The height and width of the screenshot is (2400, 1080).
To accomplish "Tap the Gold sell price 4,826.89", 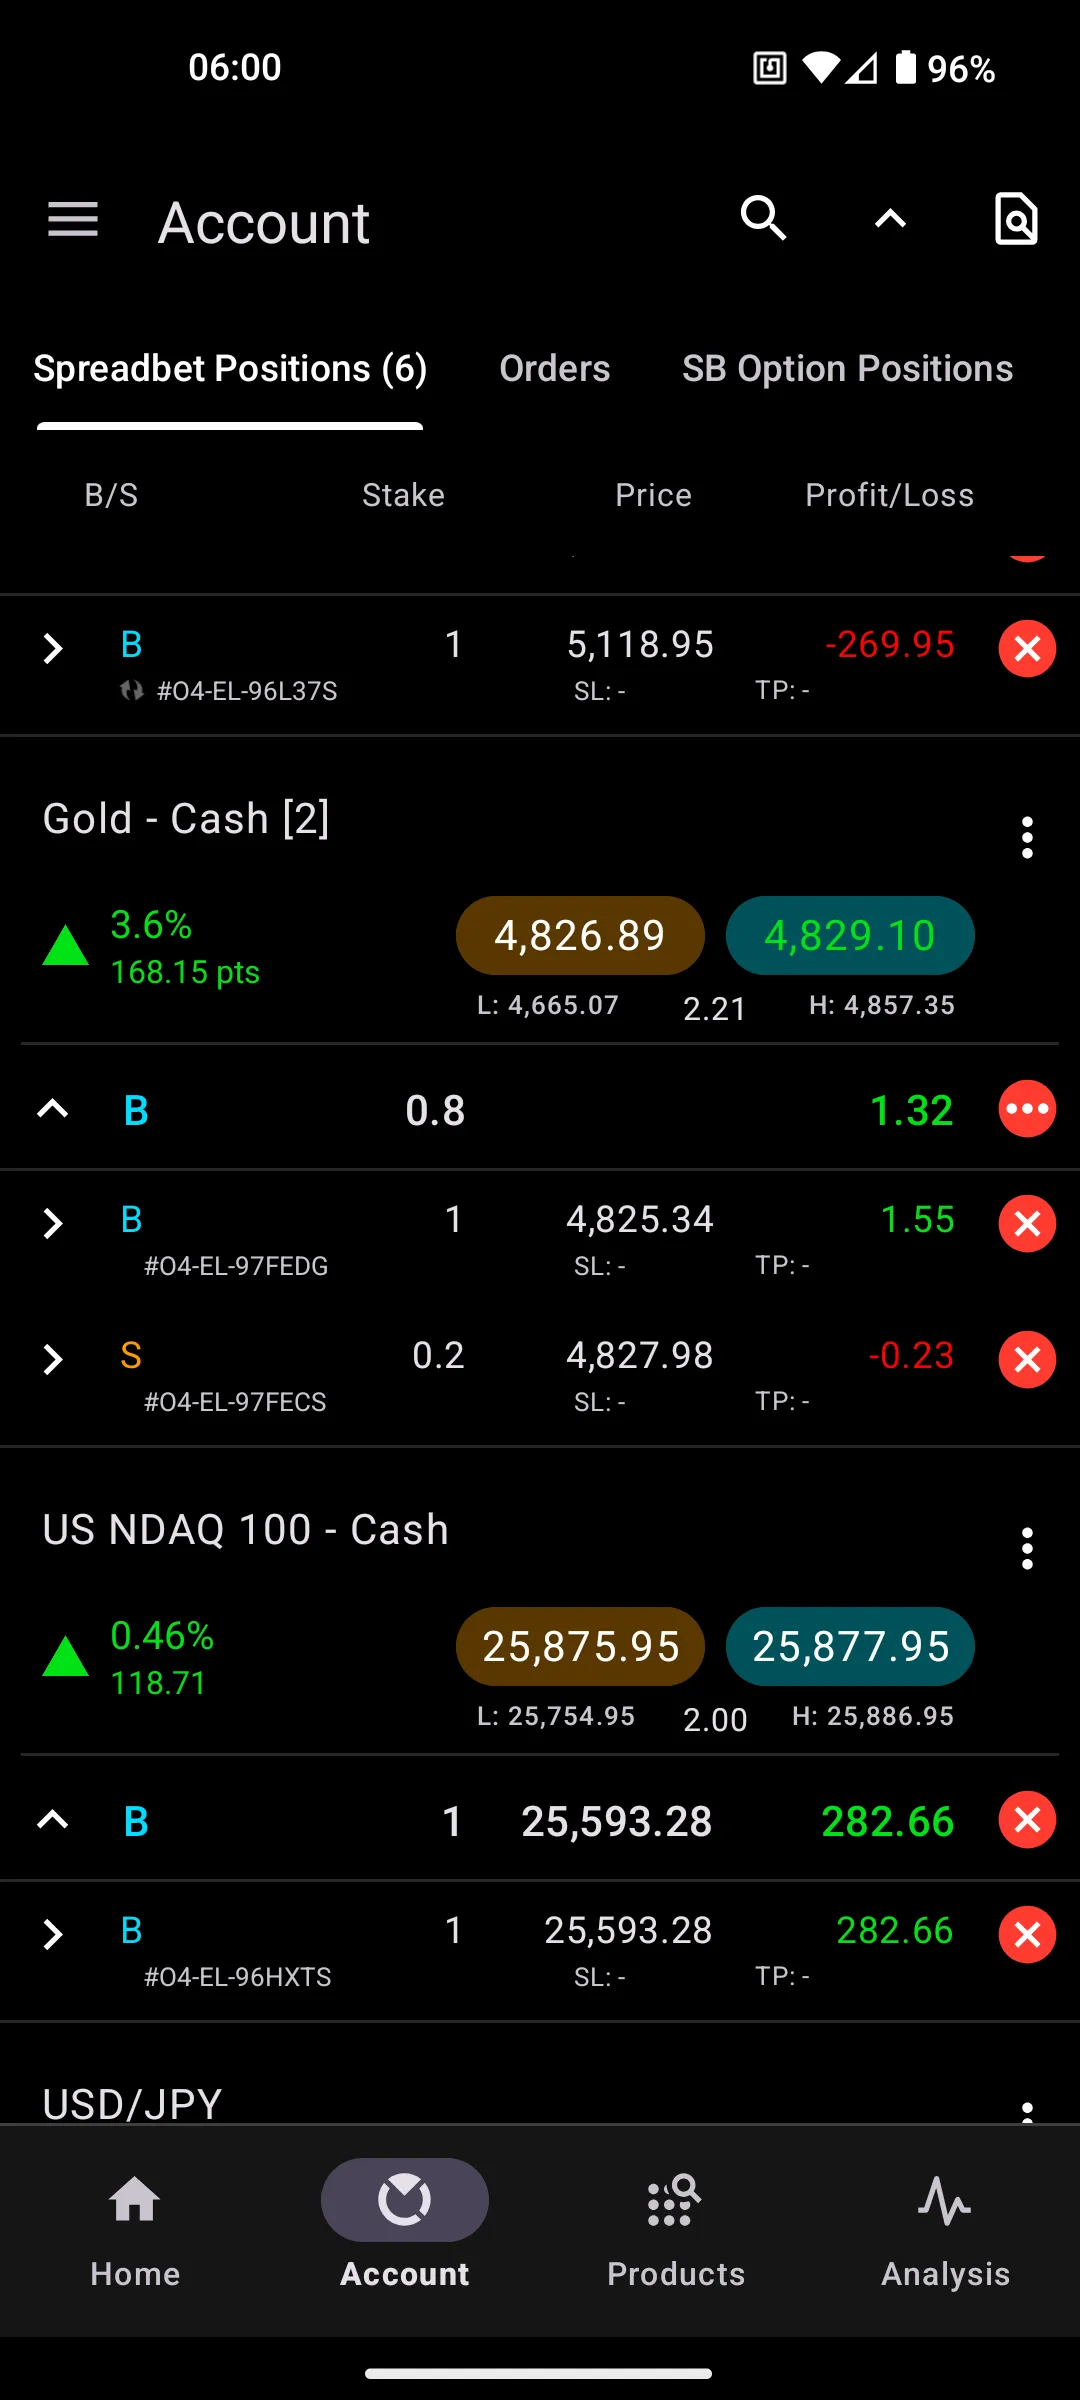I will 580,935.
